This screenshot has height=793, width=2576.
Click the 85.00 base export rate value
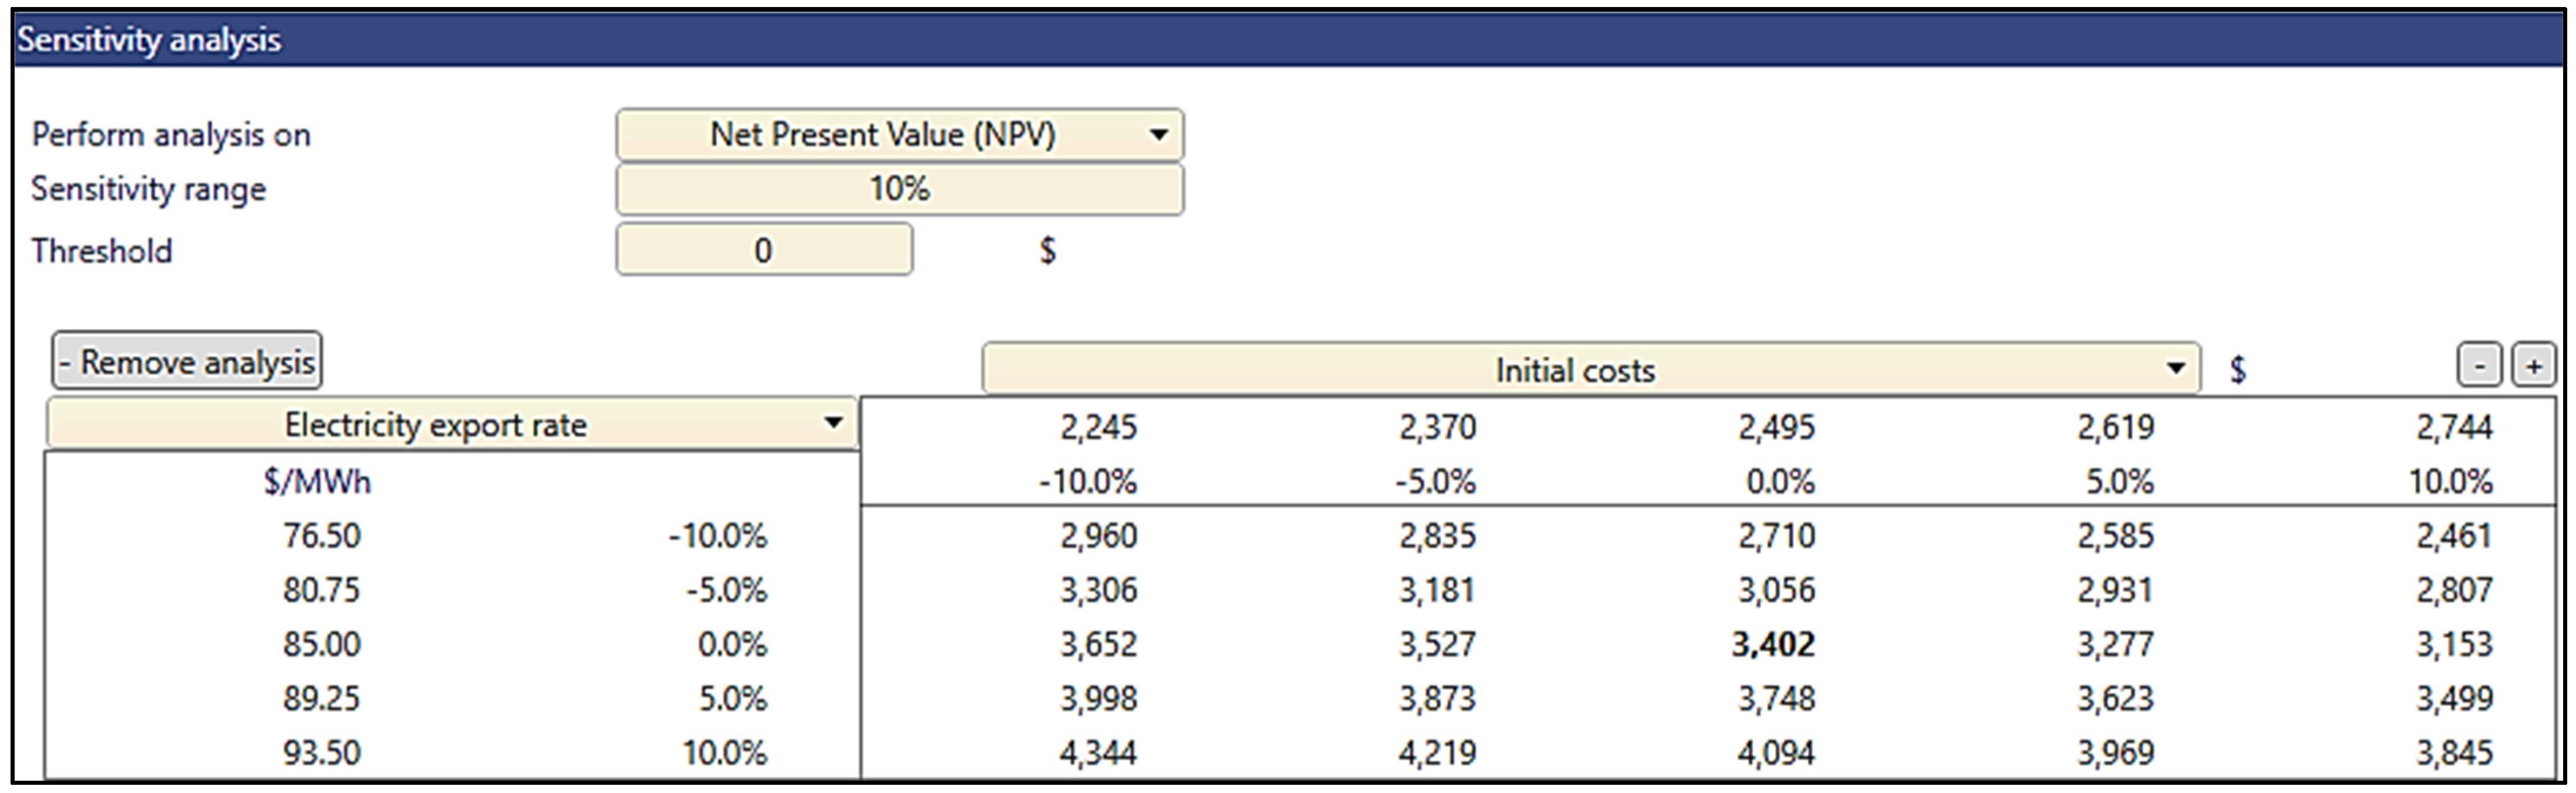click(321, 644)
